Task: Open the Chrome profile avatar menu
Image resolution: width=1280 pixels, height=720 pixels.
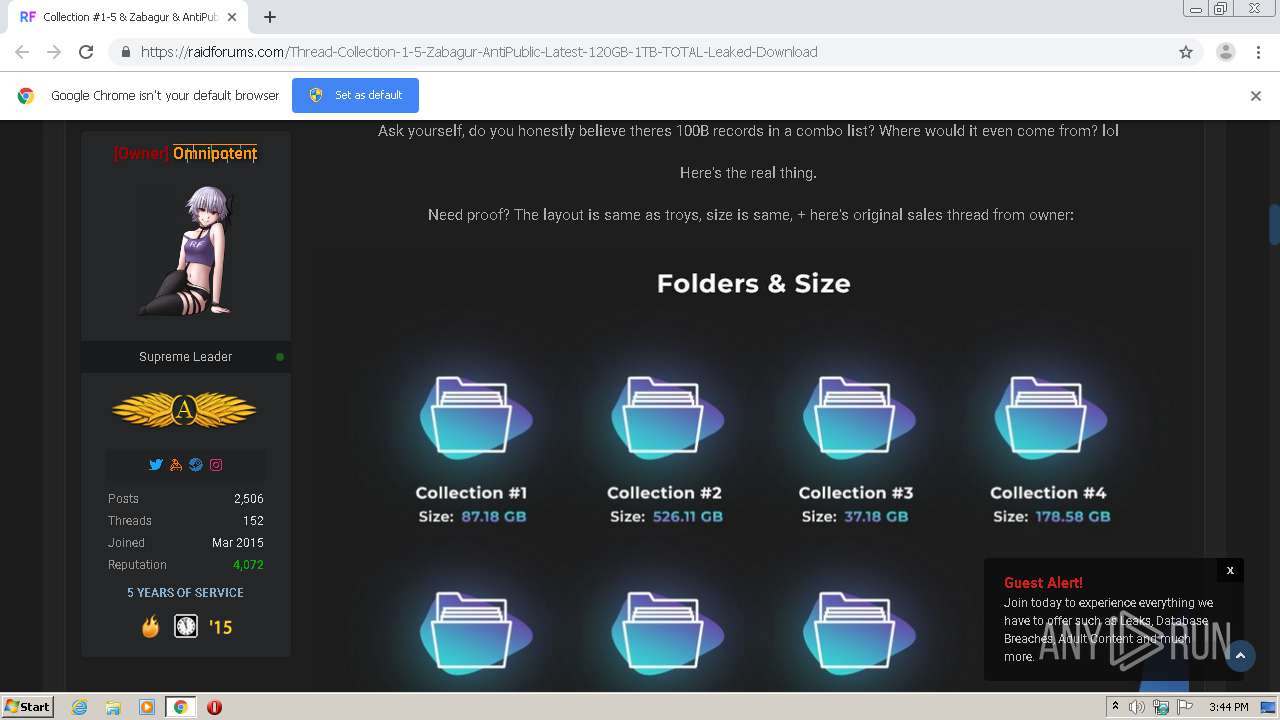Action: tap(1225, 52)
